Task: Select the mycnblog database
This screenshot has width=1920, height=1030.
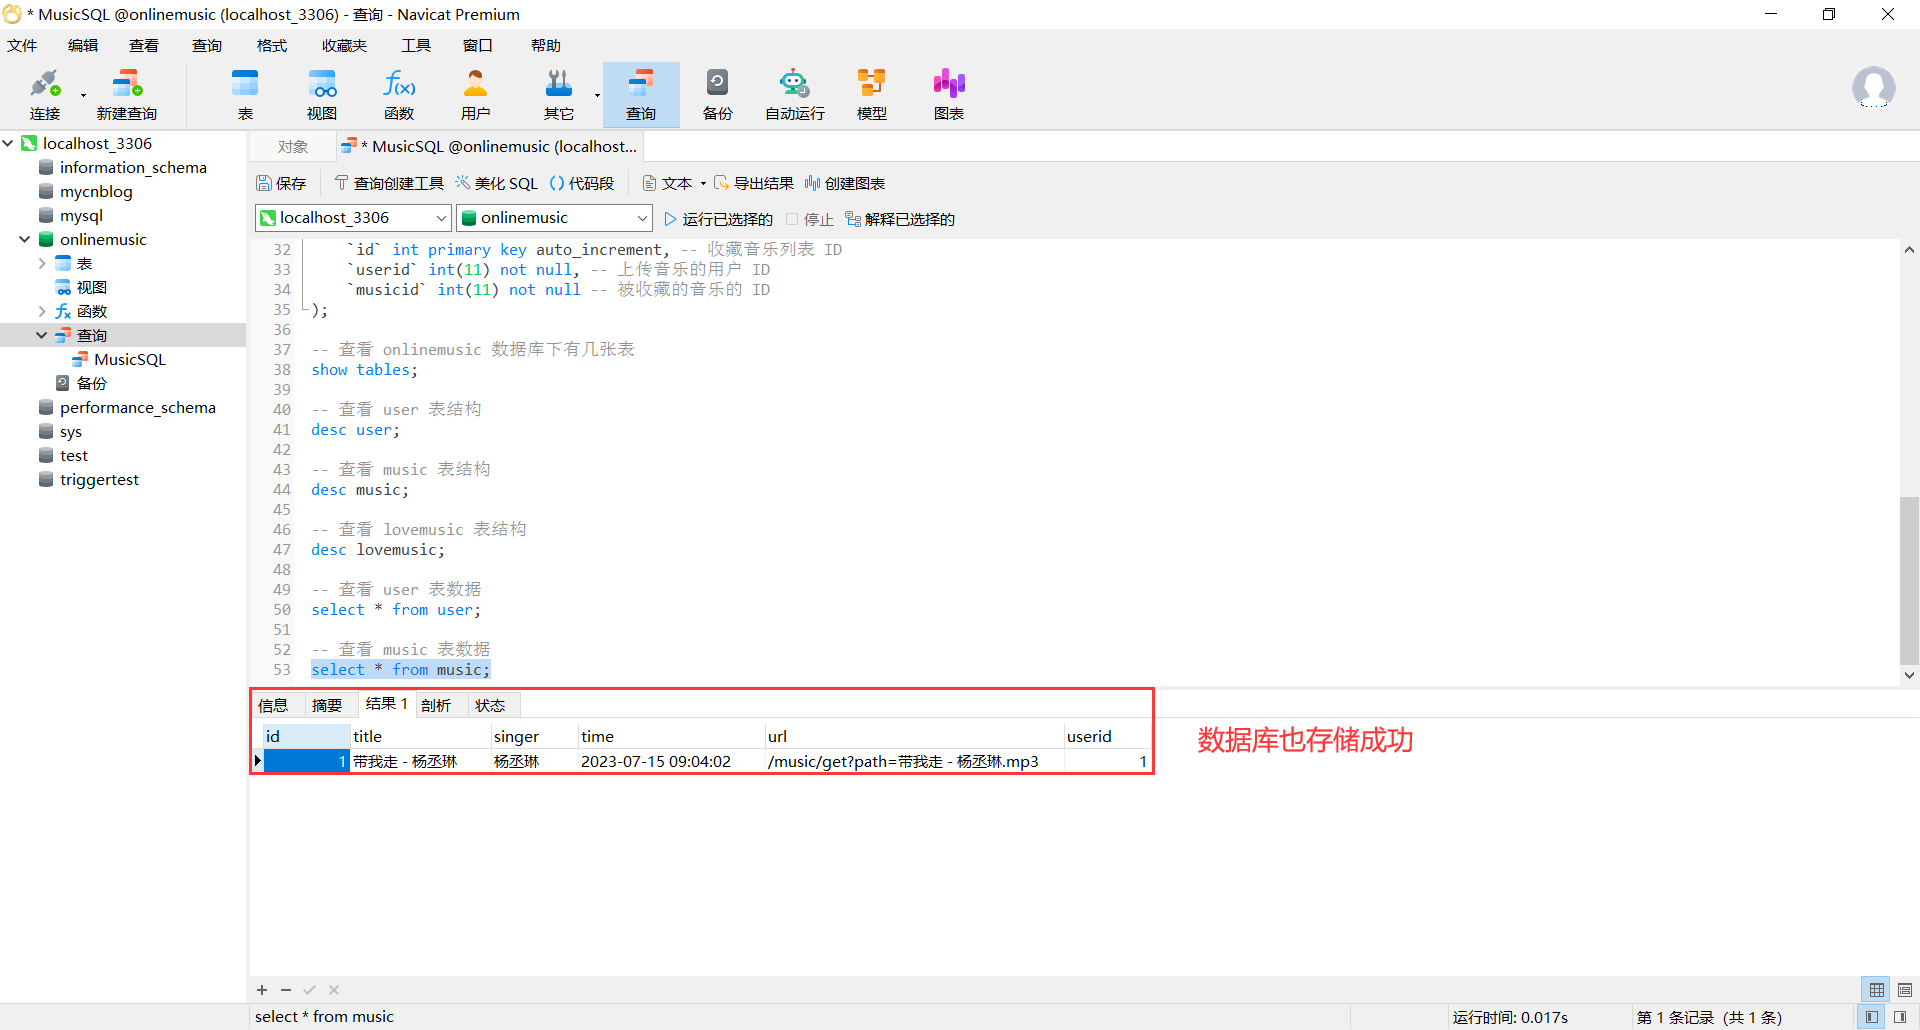Action: click(96, 191)
